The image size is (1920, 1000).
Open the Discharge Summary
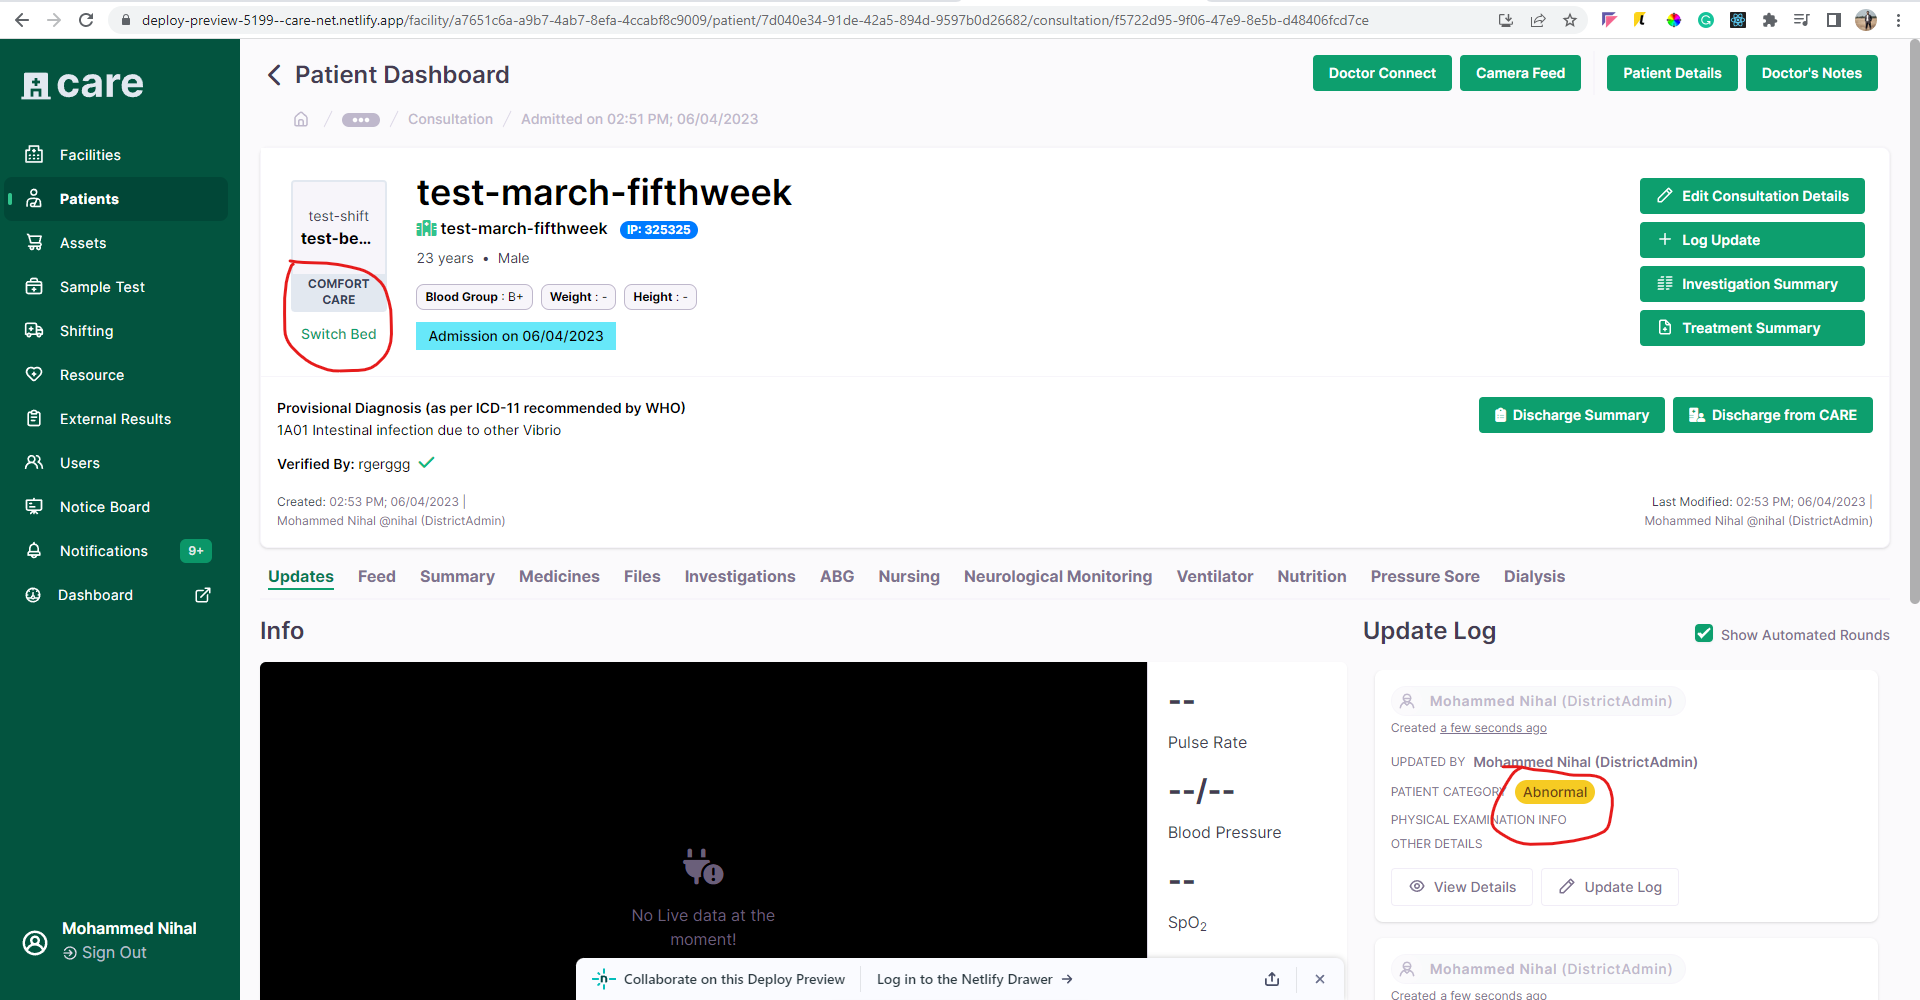(x=1571, y=415)
